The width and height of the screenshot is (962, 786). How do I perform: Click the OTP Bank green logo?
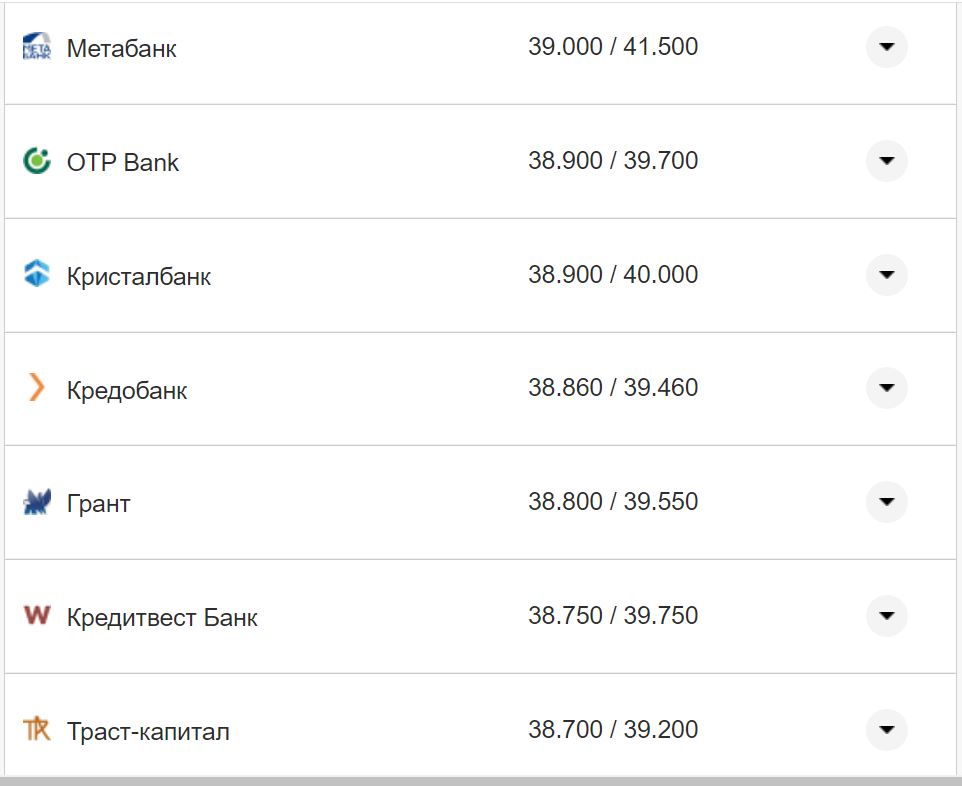(36, 161)
